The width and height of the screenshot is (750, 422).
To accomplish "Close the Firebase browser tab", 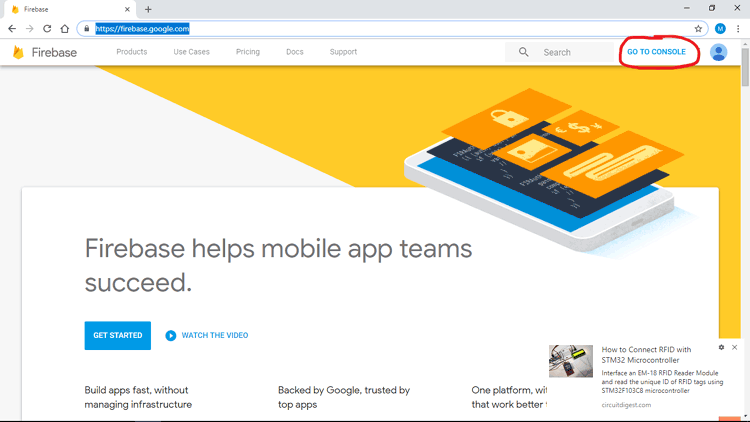I will [127, 9].
